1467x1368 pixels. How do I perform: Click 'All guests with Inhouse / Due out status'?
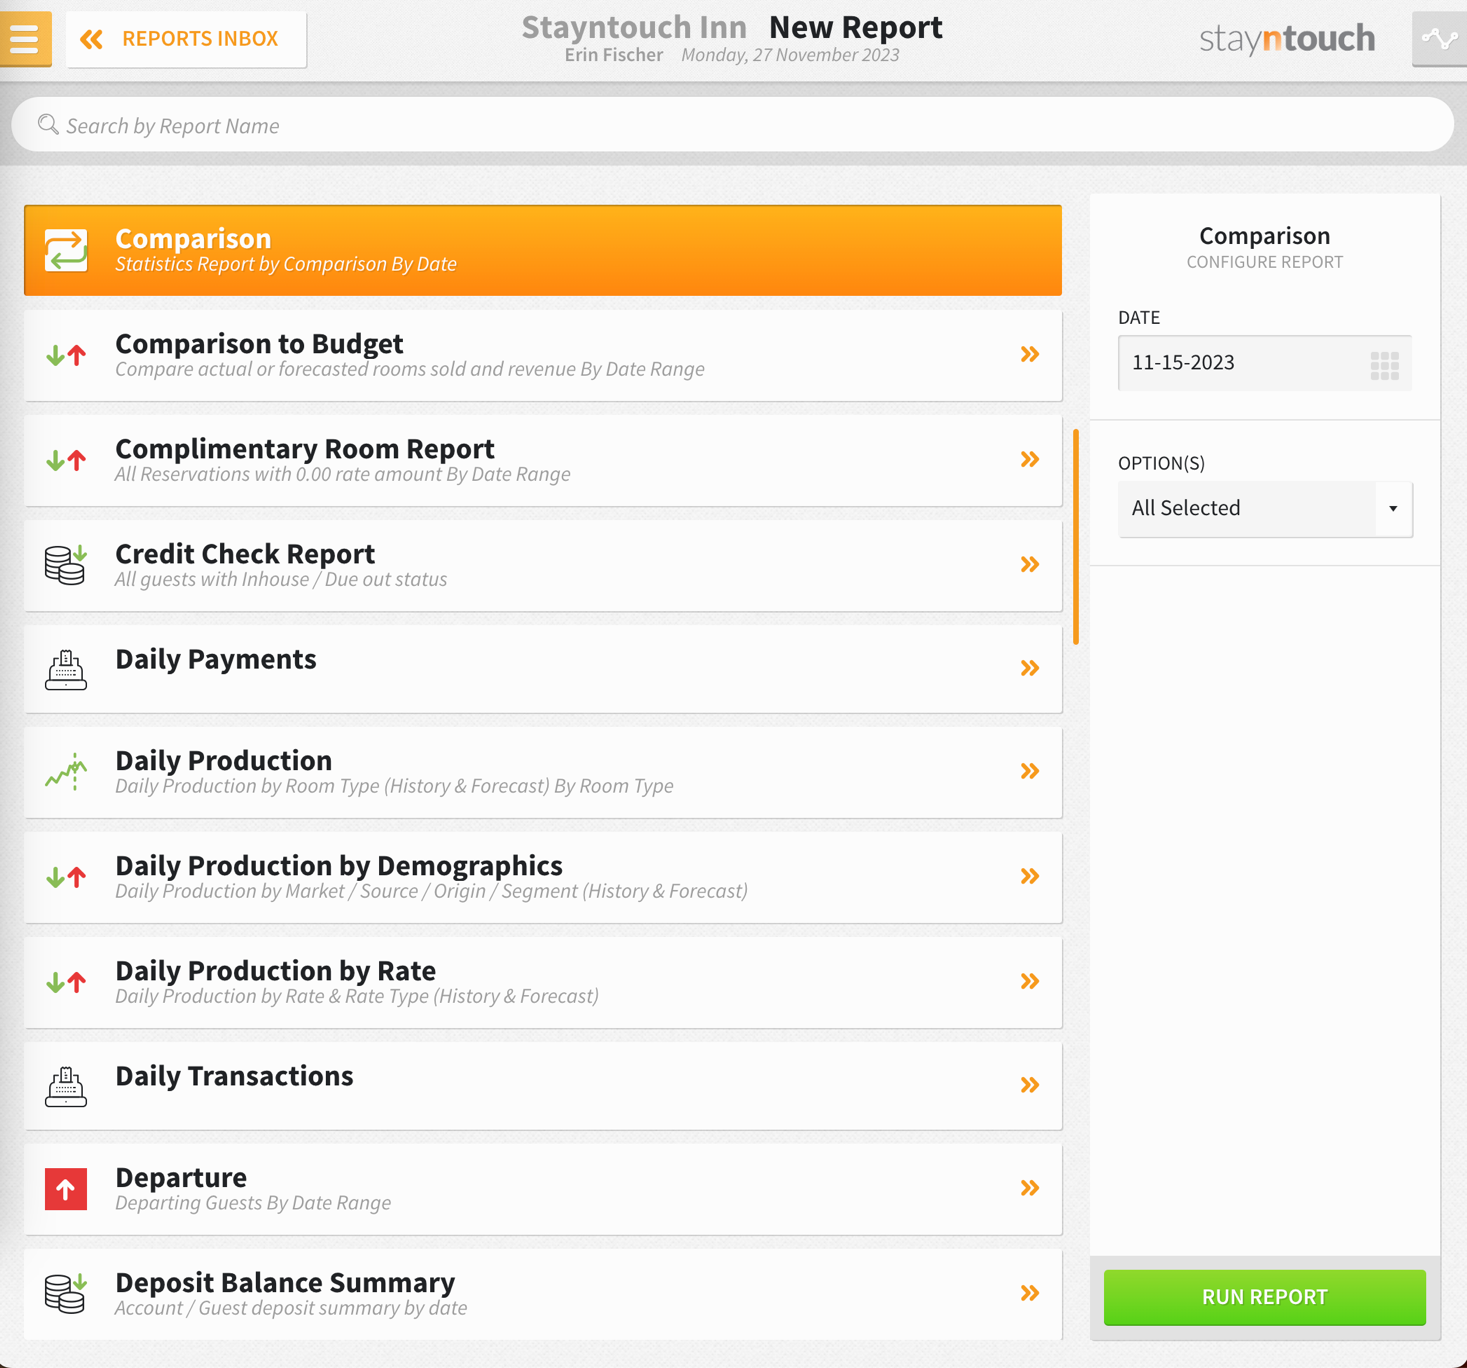pyautogui.click(x=281, y=579)
